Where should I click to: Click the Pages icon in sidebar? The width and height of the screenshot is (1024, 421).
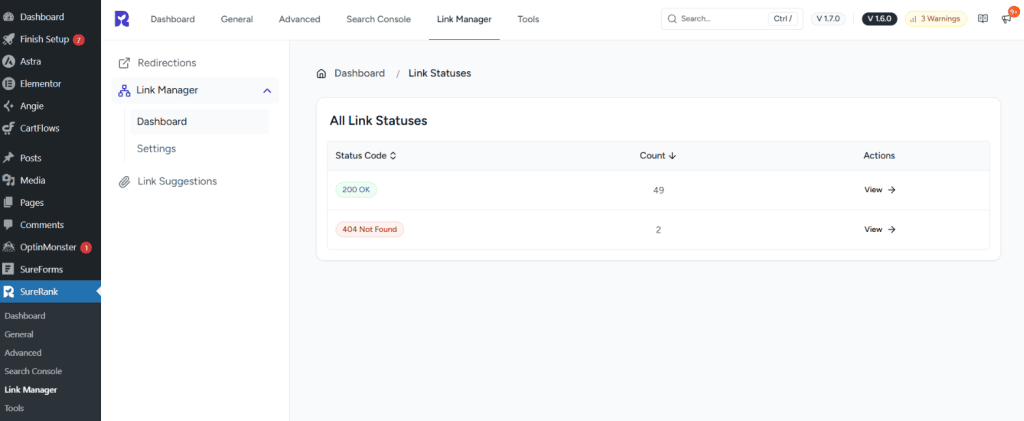pos(8,202)
